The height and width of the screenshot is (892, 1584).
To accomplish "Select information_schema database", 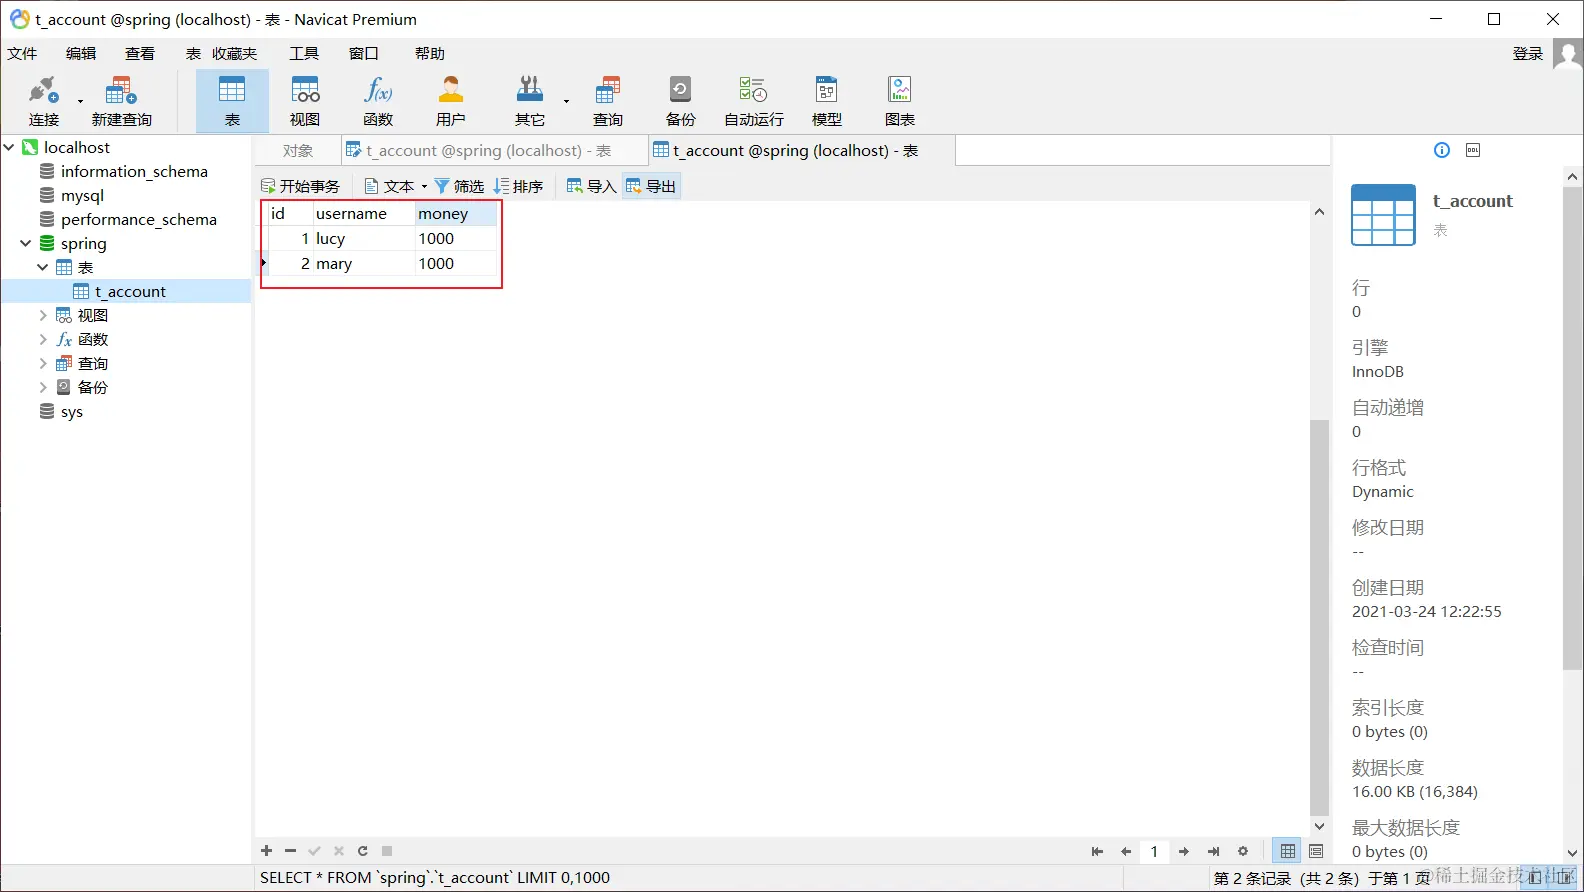I will point(134,171).
